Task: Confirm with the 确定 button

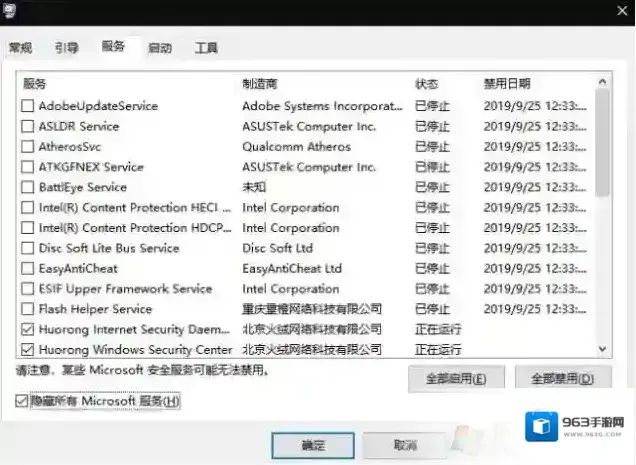Action: (x=313, y=446)
